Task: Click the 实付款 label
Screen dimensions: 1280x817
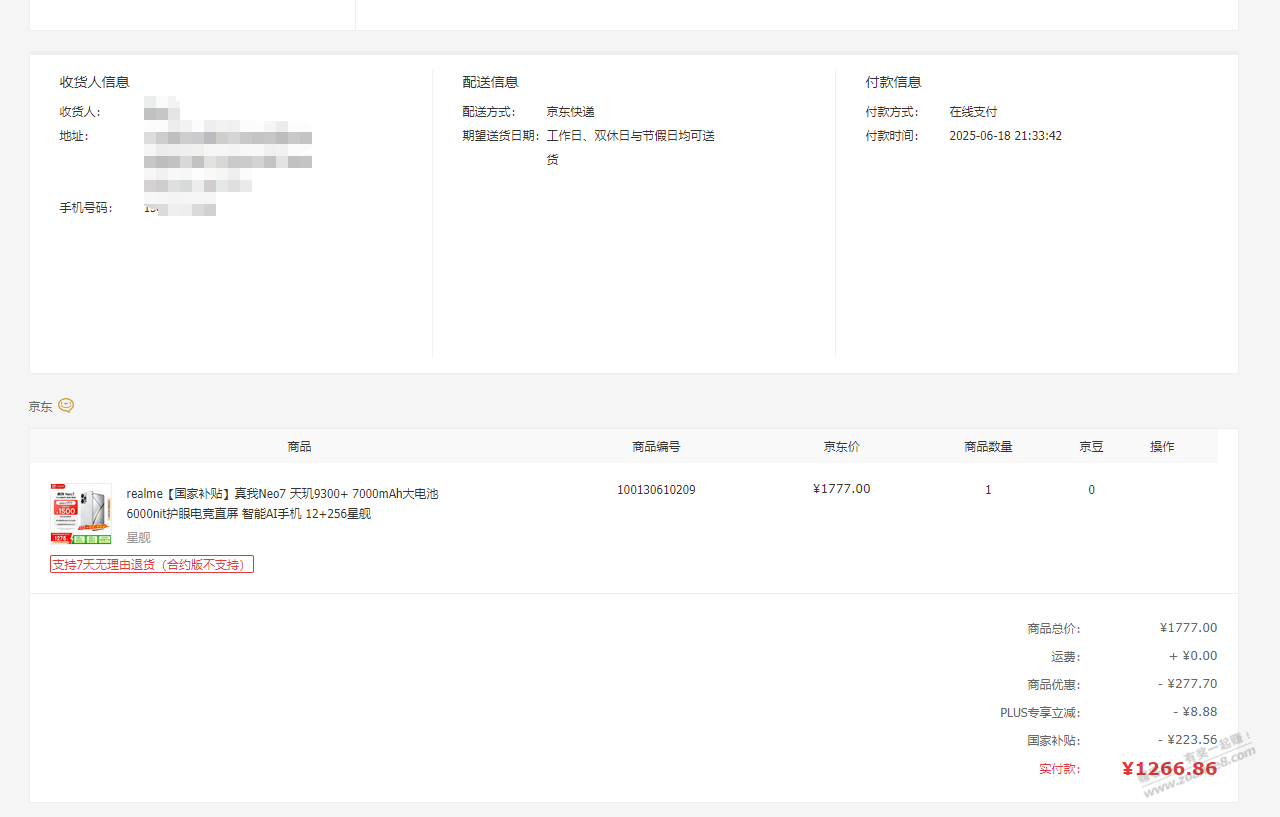Action: point(1059,769)
